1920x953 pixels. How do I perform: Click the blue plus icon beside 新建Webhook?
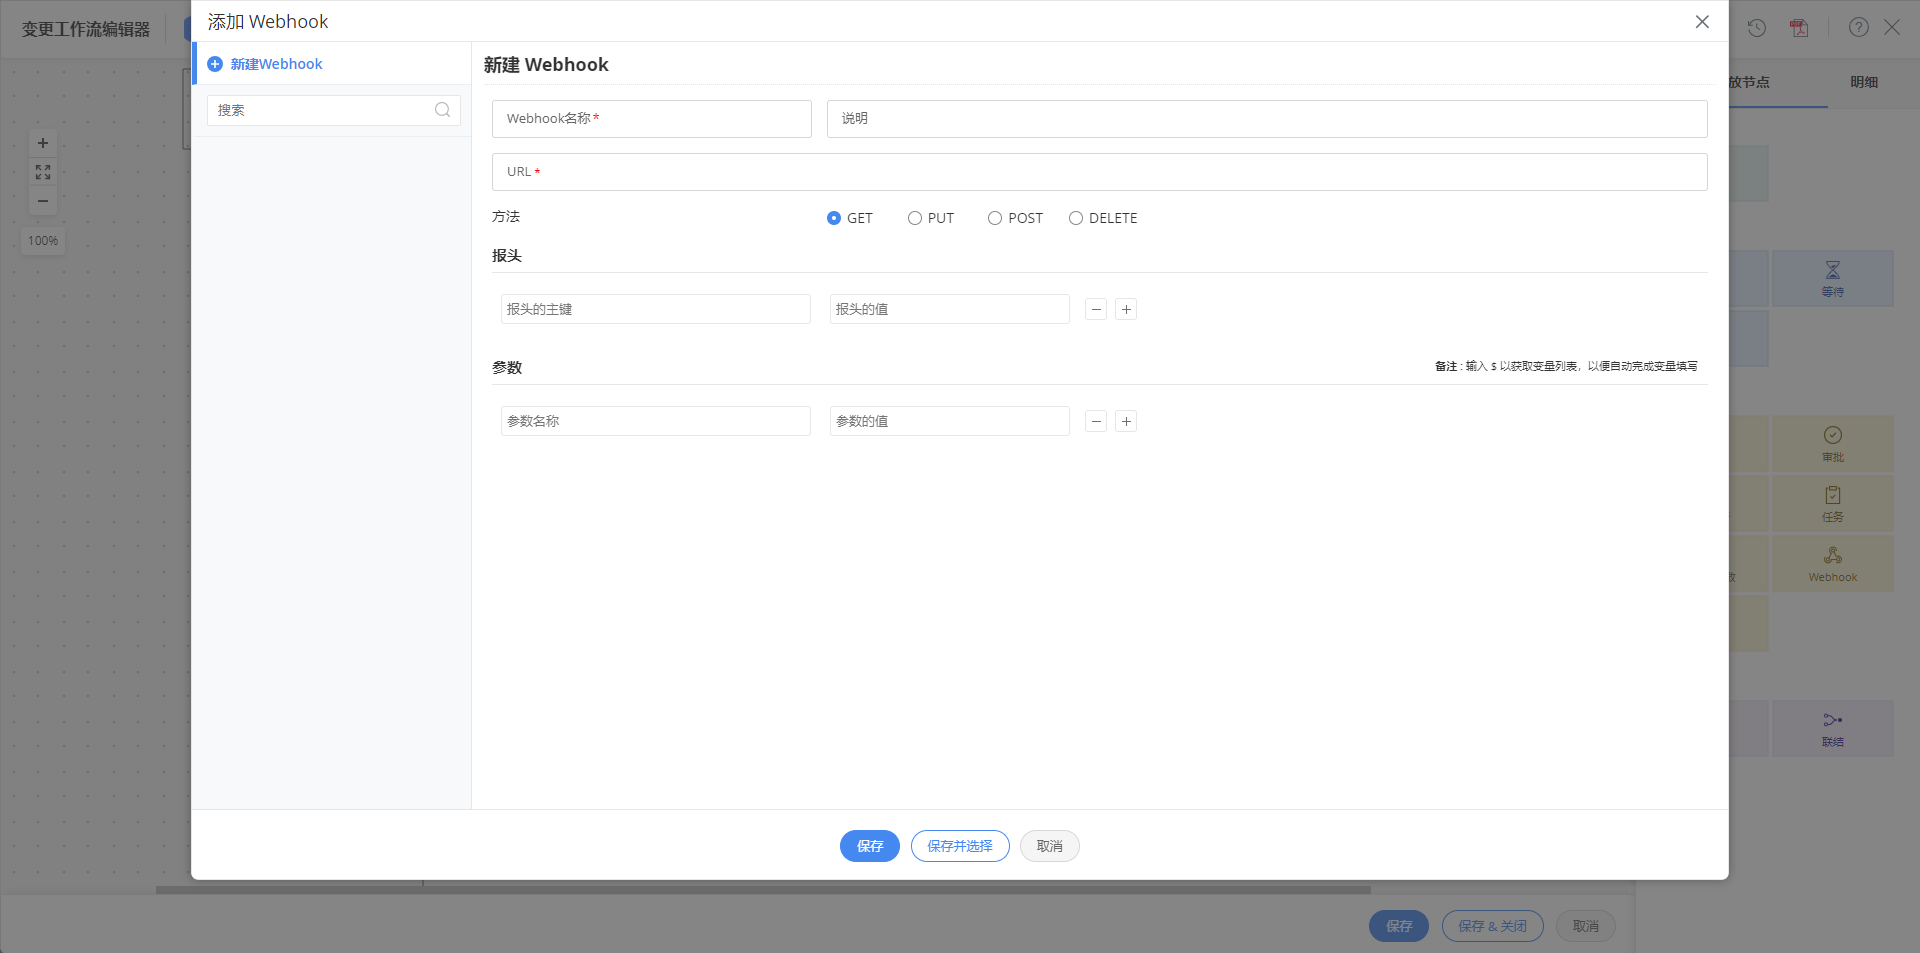pos(215,64)
